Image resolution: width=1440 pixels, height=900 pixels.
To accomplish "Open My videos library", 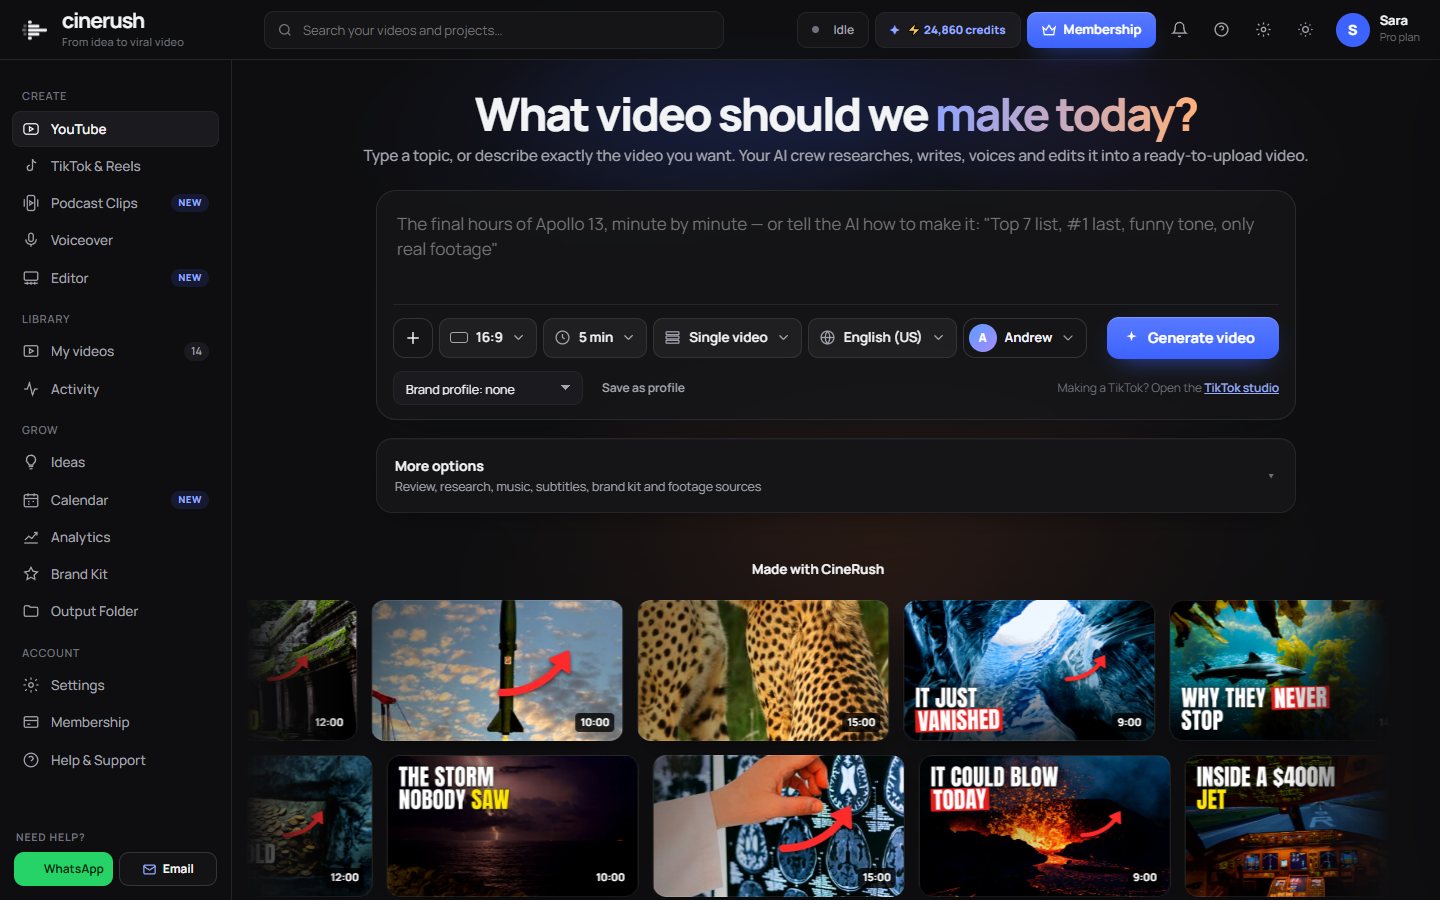I will pos(115,351).
